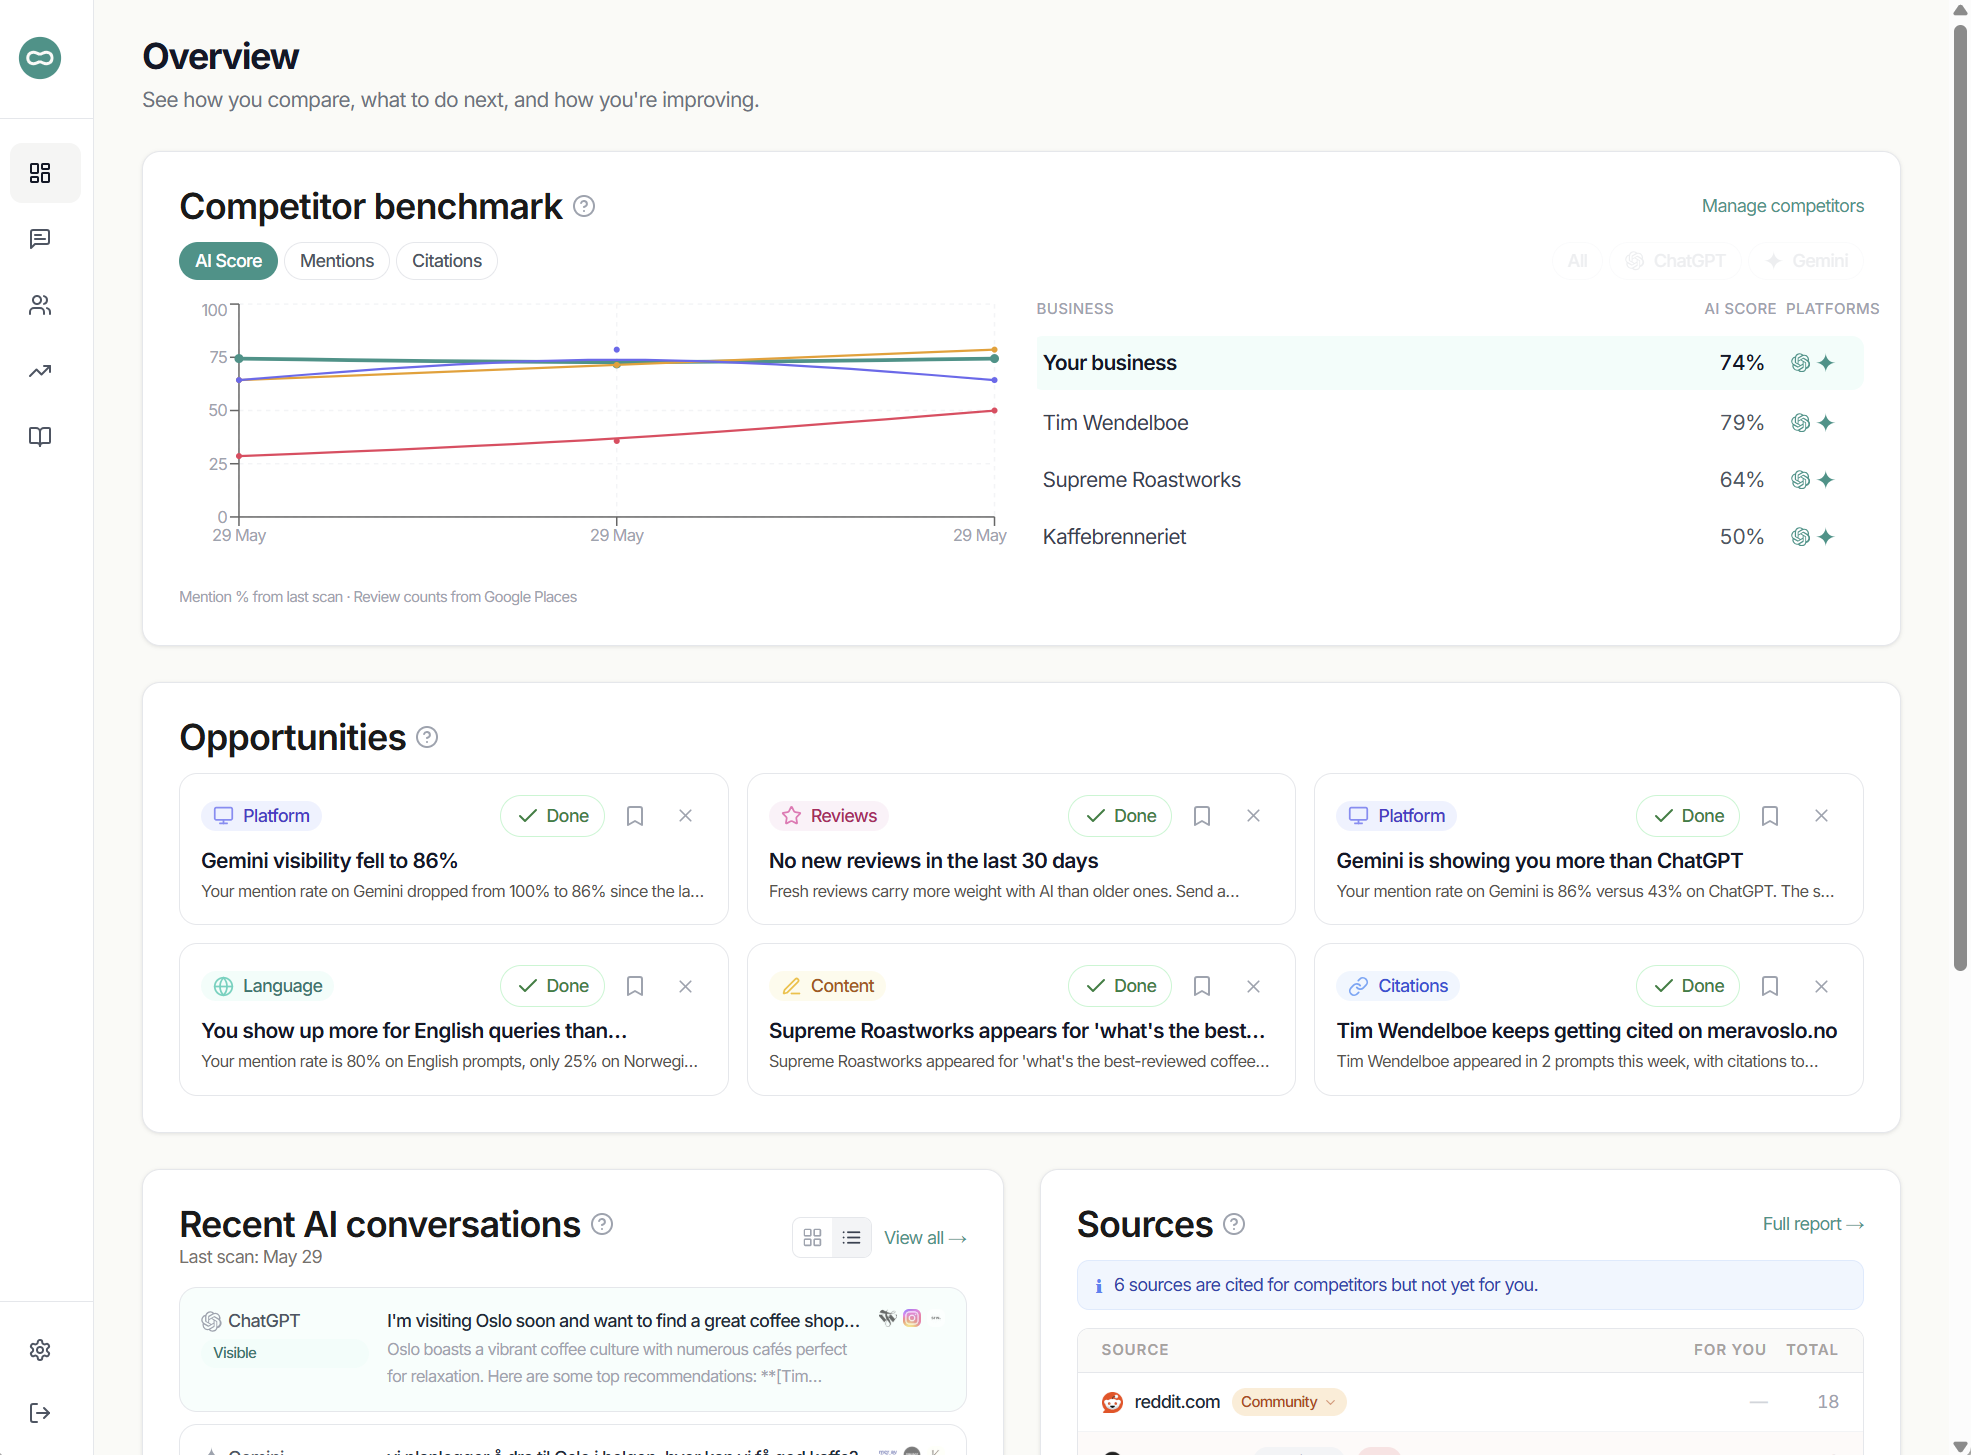Open the Full report link
Screen dimensions: 1971x1455
point(1813,1224)
